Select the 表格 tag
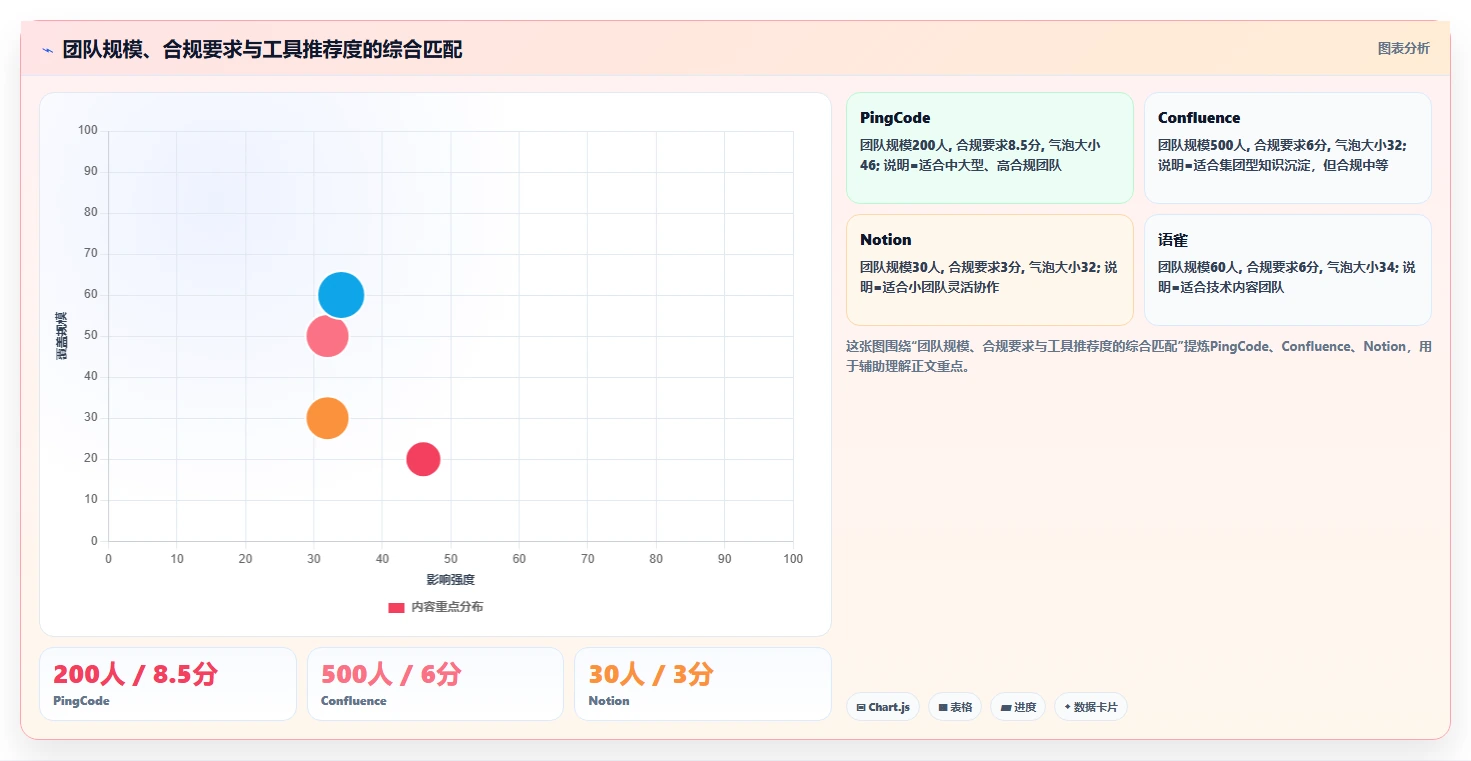Image resolution: width=1471 pixels, height=761 pixels. (955, 707)
